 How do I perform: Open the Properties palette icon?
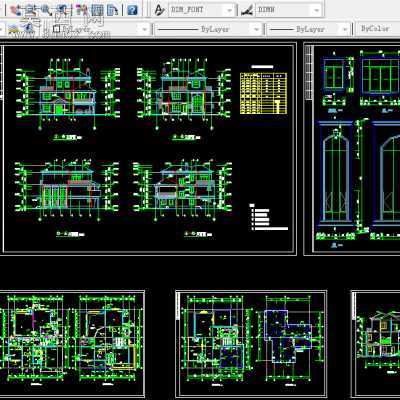(x=81, y=10)
